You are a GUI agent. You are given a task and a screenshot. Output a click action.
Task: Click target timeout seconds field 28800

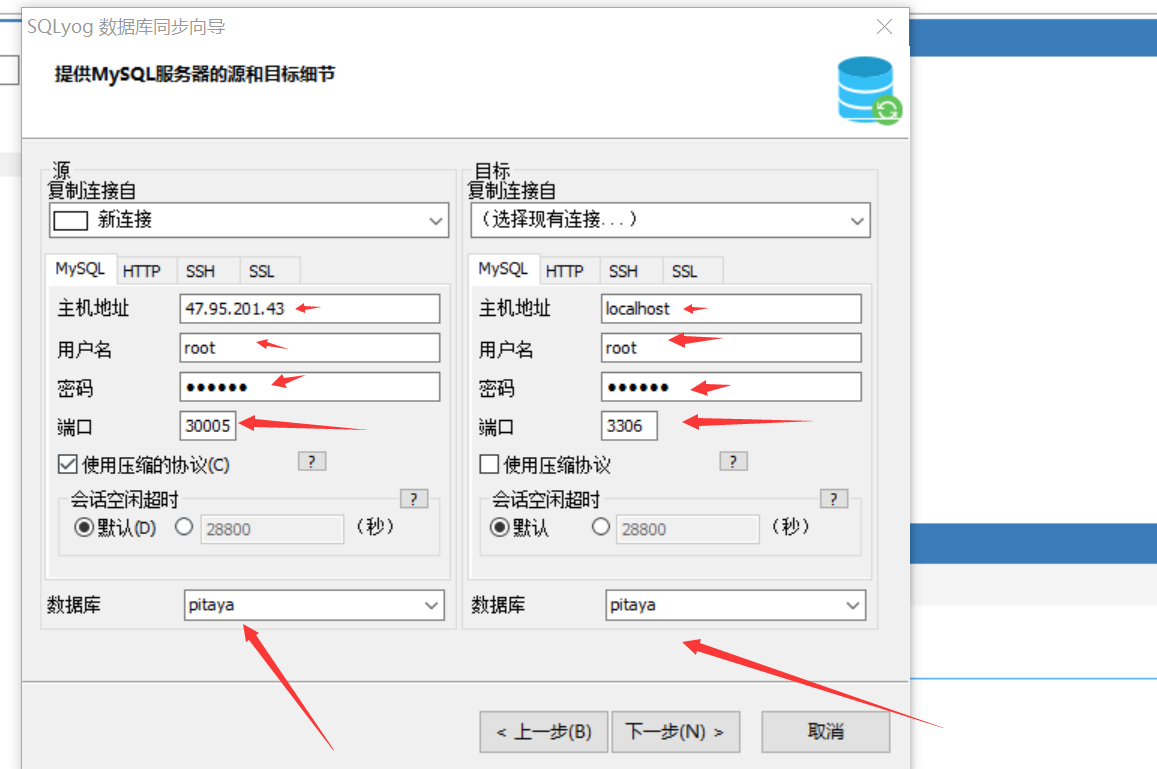[x=688, y=529]
